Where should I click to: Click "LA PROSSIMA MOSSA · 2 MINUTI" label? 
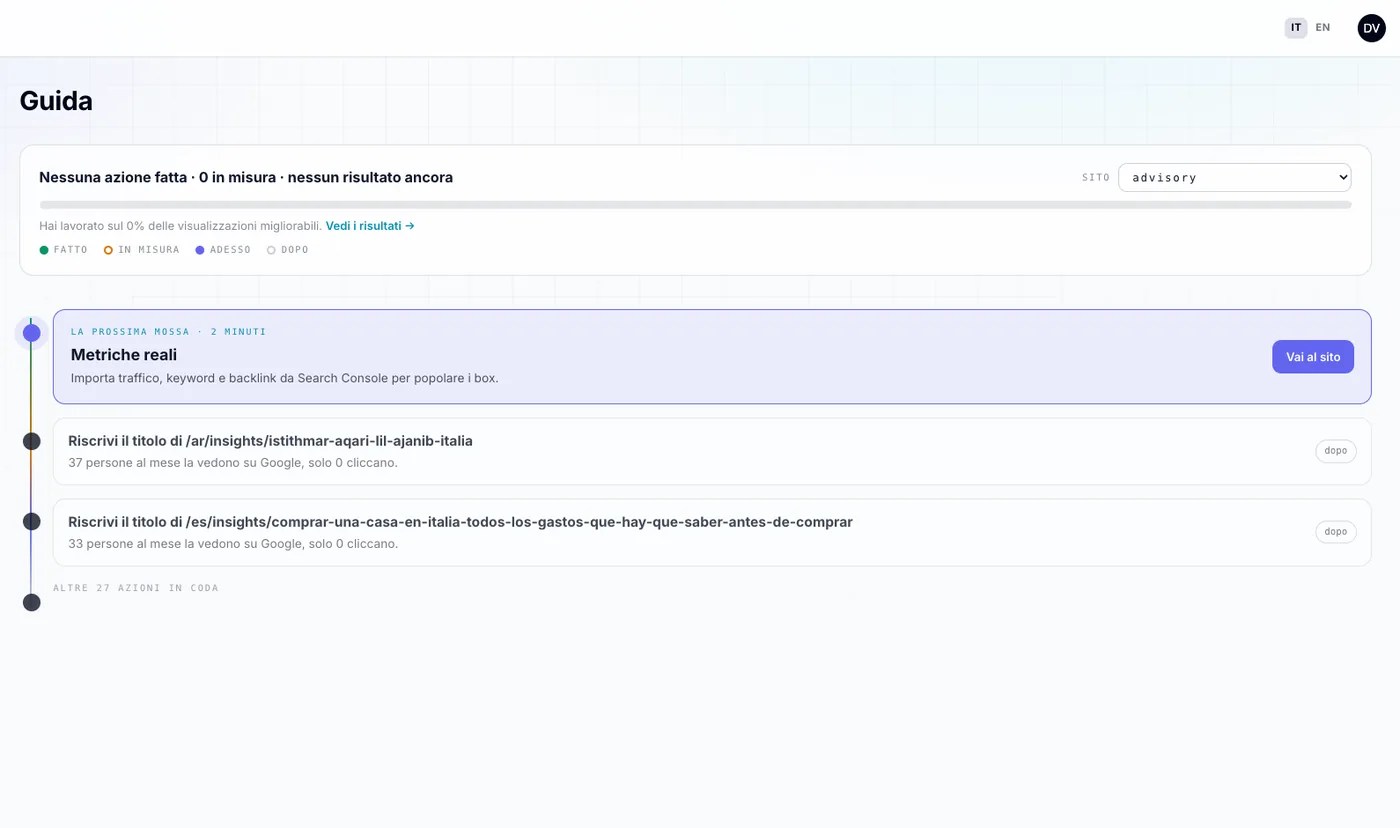click(169, 331)
